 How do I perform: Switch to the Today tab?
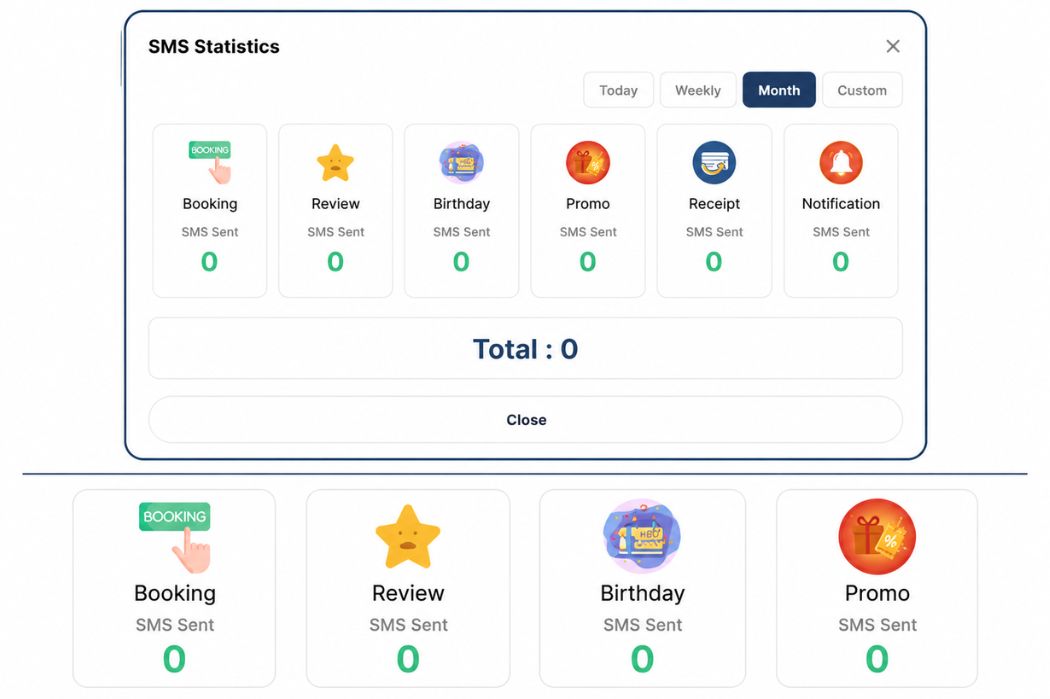(618, 90)
